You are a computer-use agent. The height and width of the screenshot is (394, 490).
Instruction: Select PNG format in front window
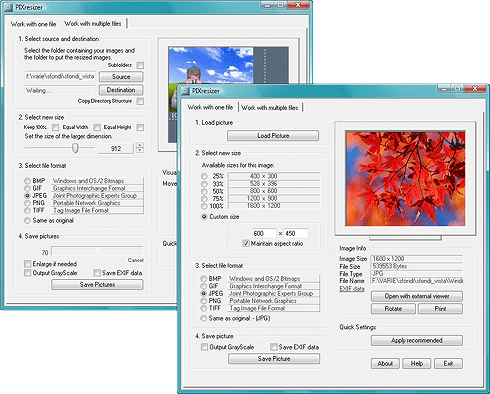[x=203, y=301]
